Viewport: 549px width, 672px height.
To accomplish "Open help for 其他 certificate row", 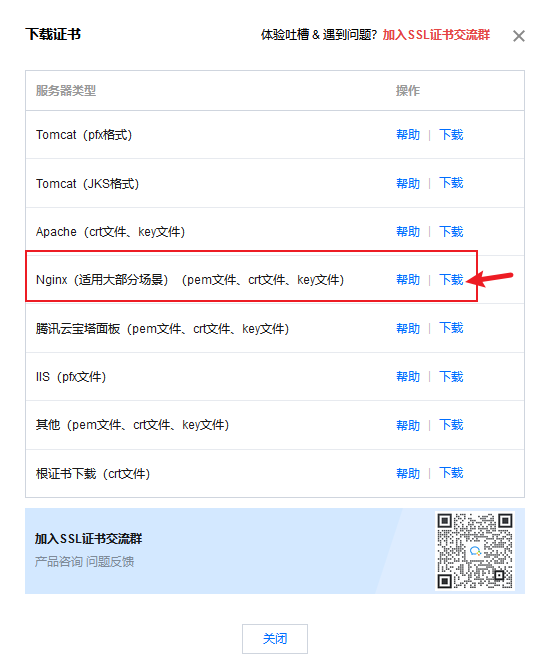I will point(408,425).
